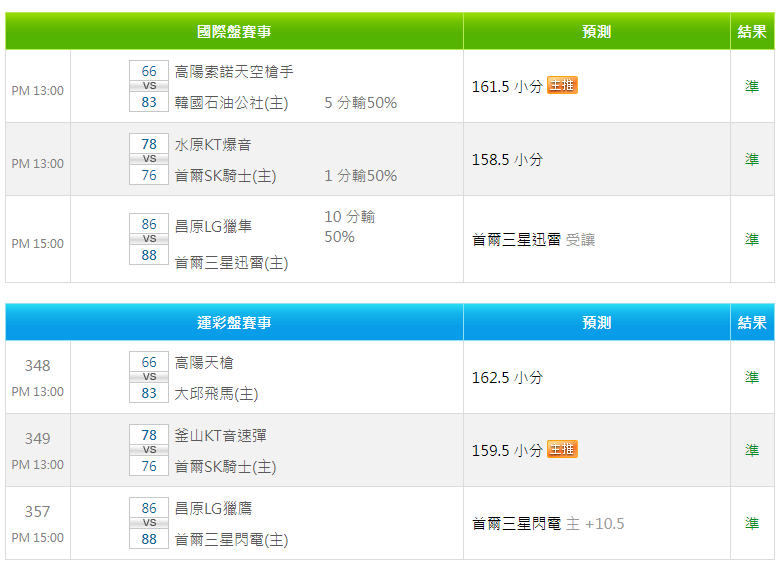783x570 pixels.
Task: Click the vs badge in 高陽索諾天空槍手 match
Action: coord(149,86)
